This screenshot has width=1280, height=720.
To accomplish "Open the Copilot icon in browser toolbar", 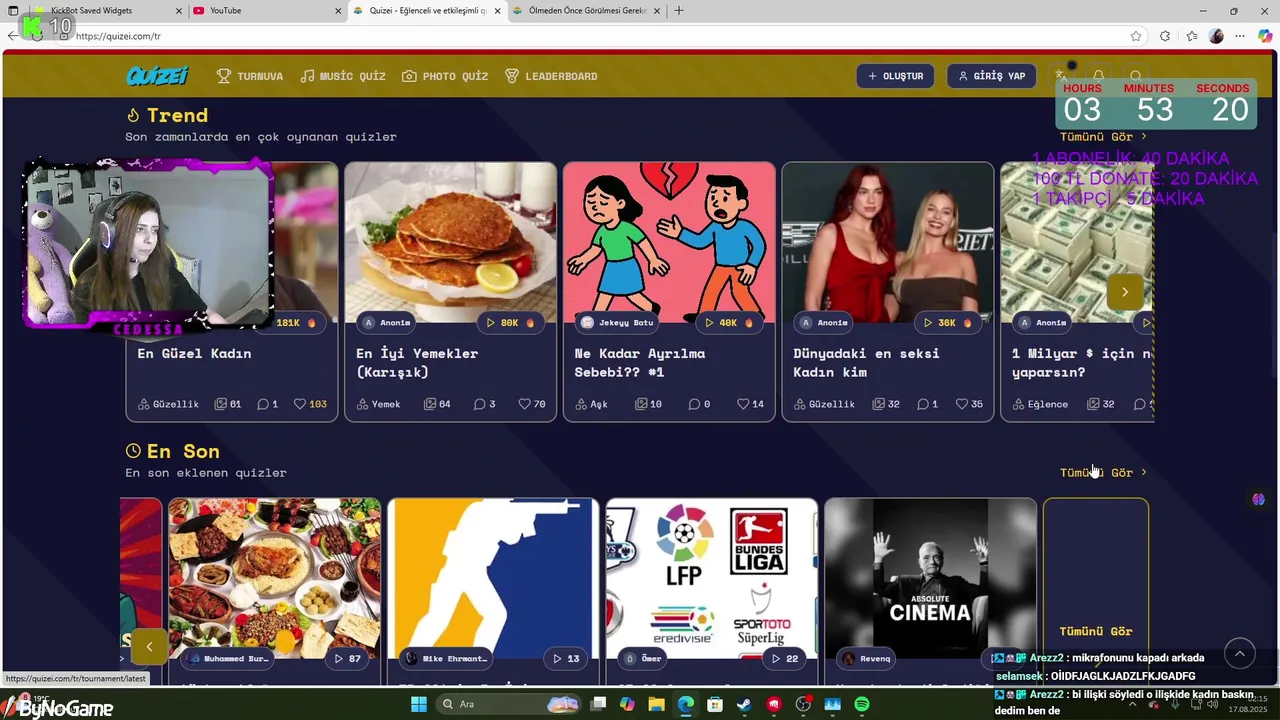I will (1265, 36).
